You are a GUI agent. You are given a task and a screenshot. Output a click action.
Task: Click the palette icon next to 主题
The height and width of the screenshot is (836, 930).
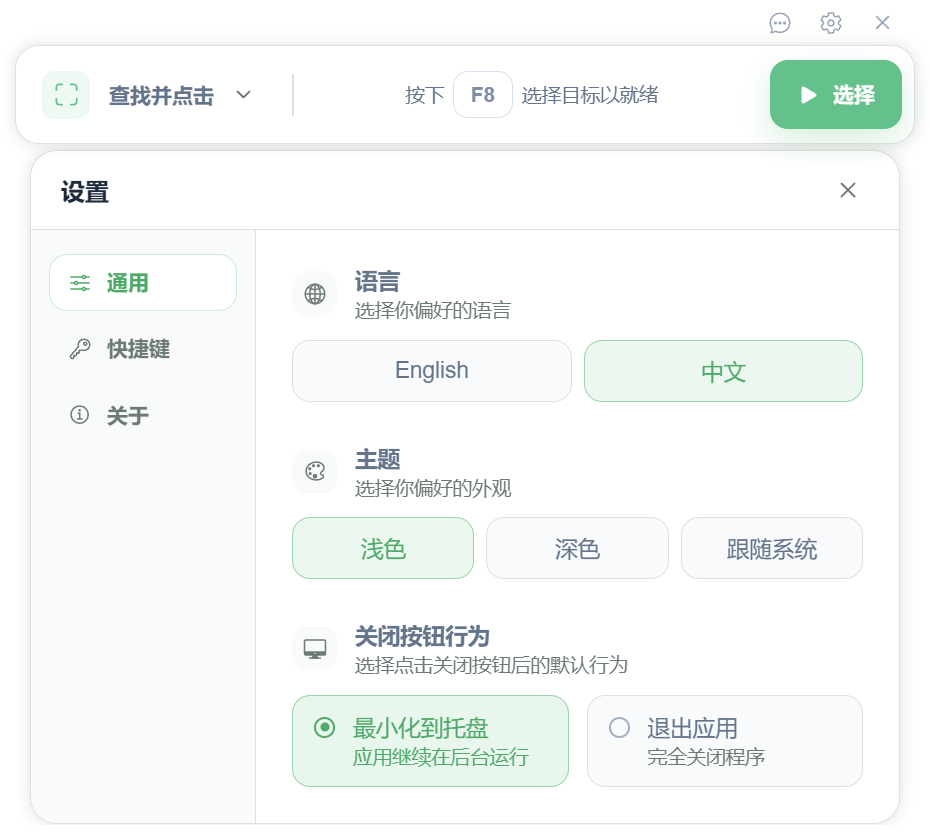tap(315, 472)
